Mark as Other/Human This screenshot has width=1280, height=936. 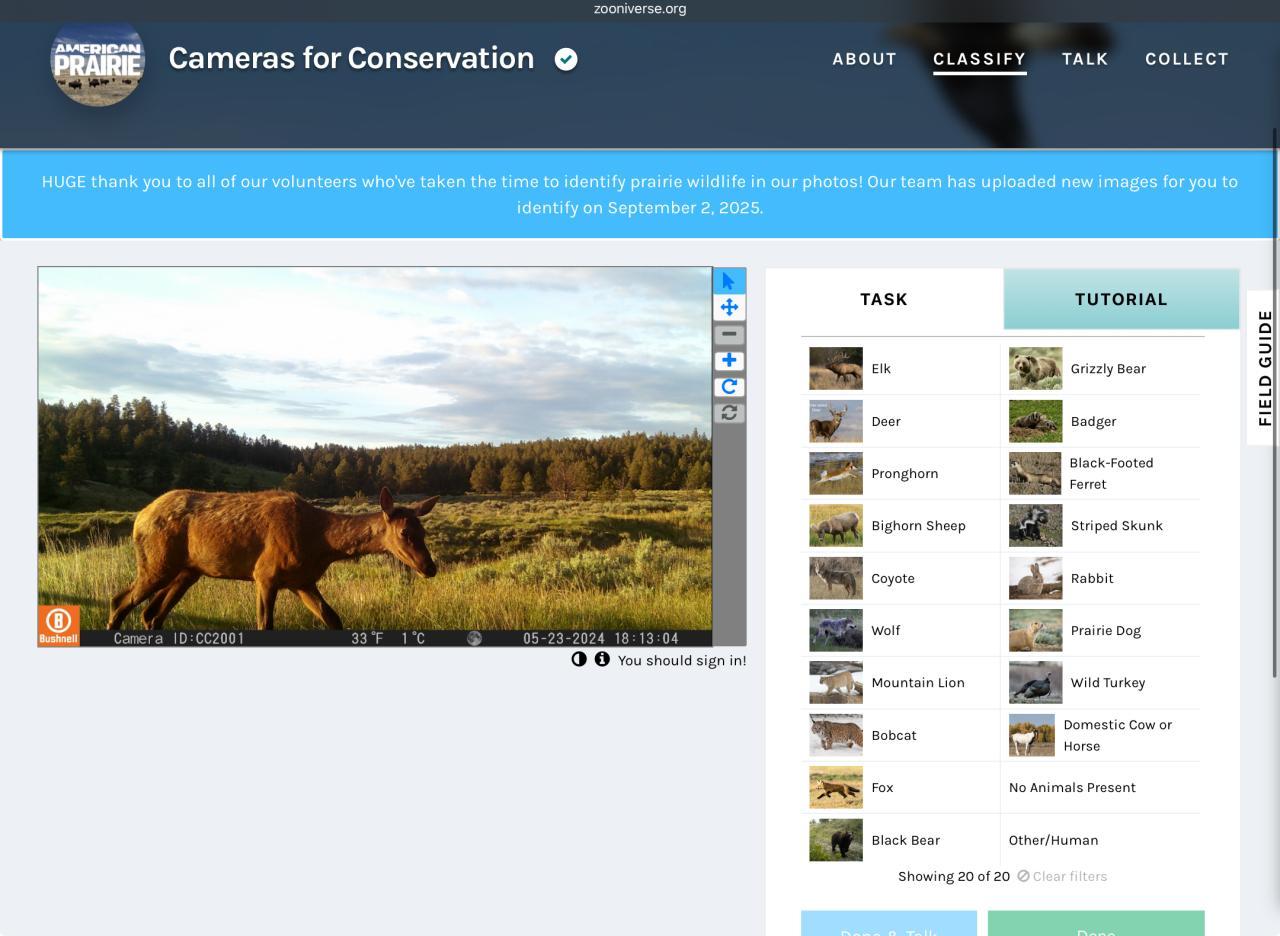coord(1100,840)
